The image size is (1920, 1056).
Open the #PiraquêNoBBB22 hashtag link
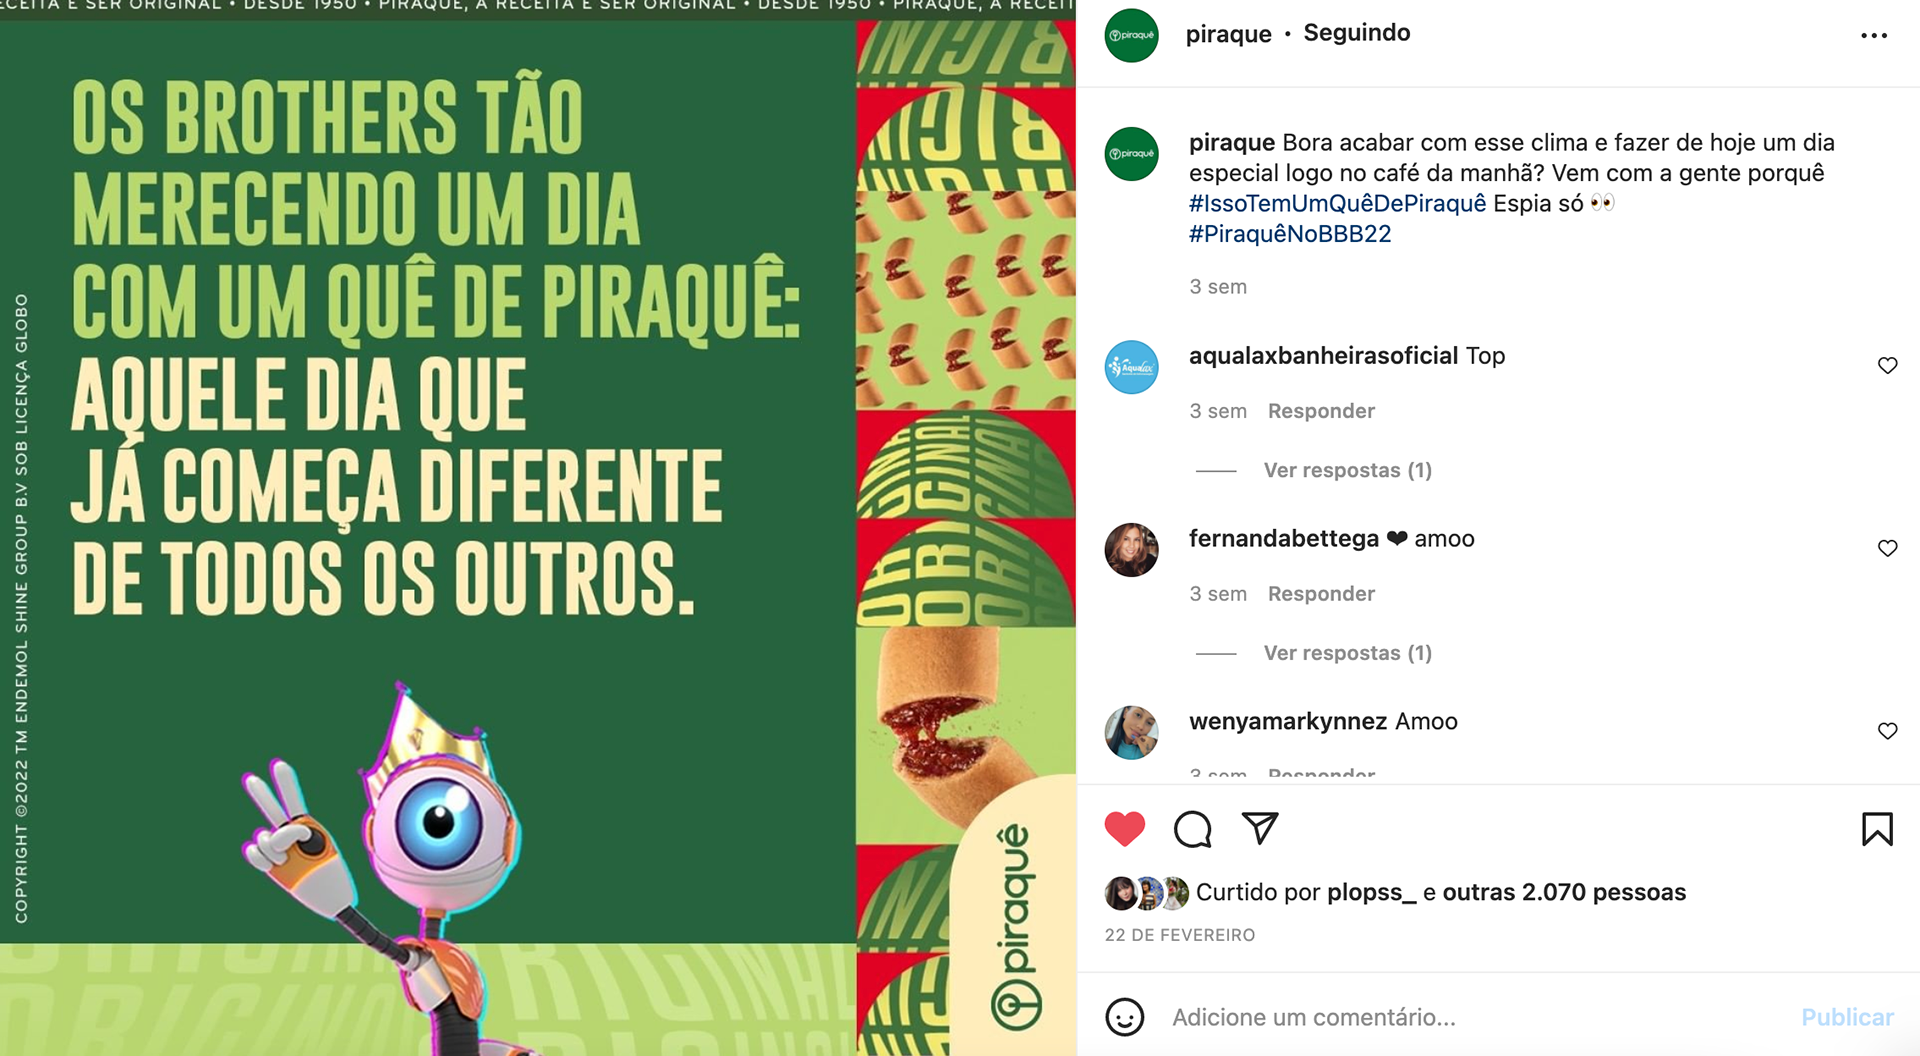1290,234
